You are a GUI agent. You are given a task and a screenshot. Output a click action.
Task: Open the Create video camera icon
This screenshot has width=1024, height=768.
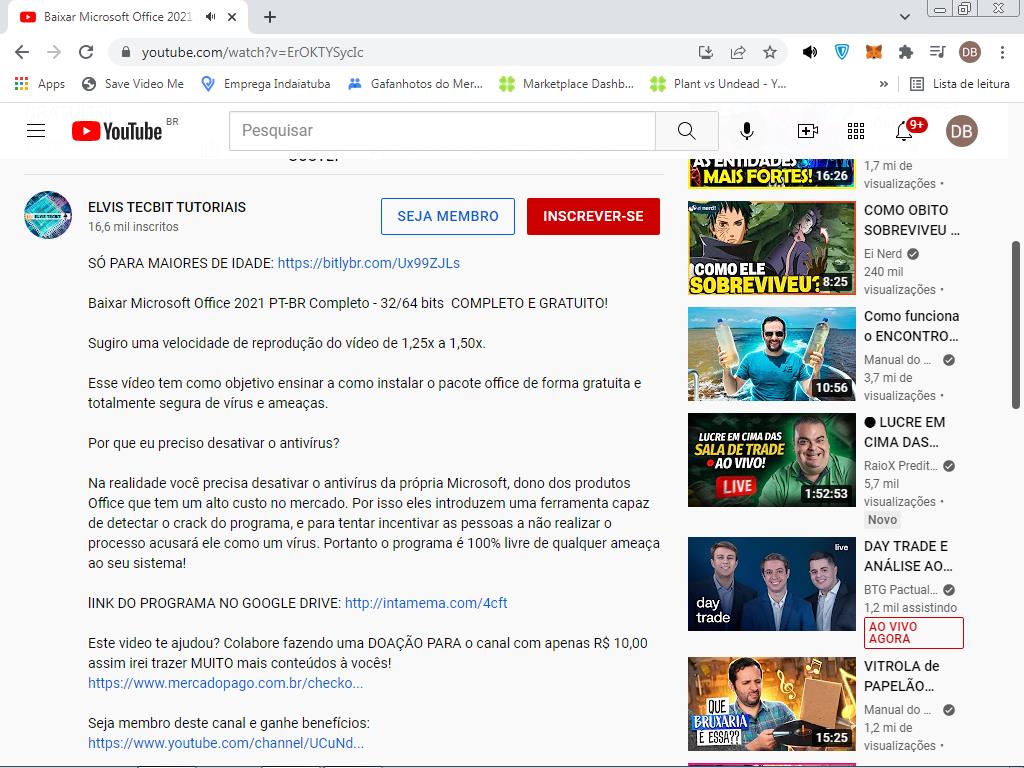tap(807, 131)
